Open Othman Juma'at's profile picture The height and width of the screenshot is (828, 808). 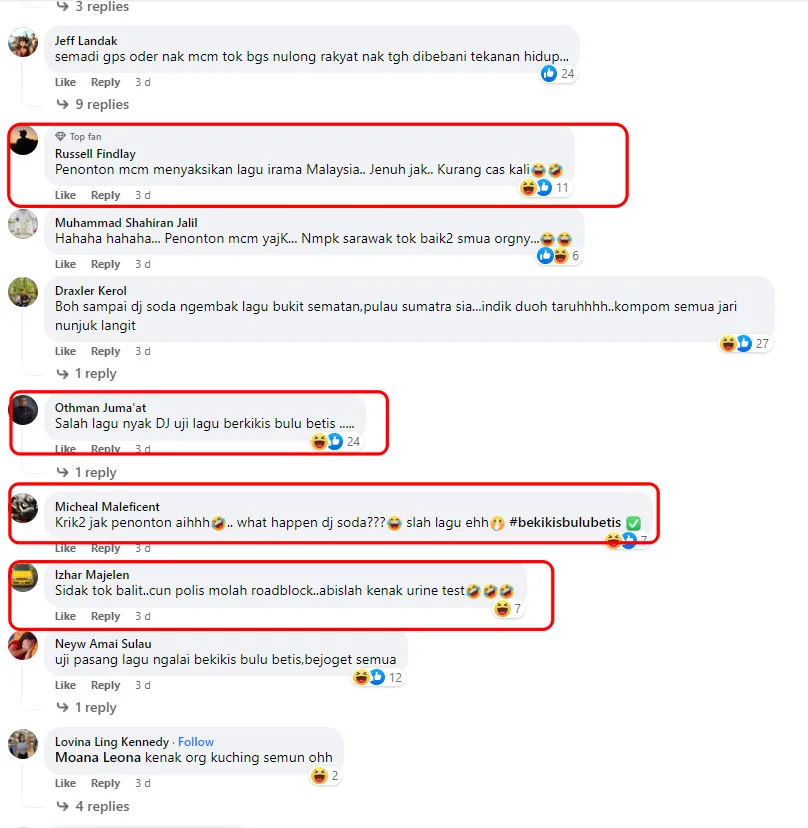pyautogui.click(x=23, y=410)
